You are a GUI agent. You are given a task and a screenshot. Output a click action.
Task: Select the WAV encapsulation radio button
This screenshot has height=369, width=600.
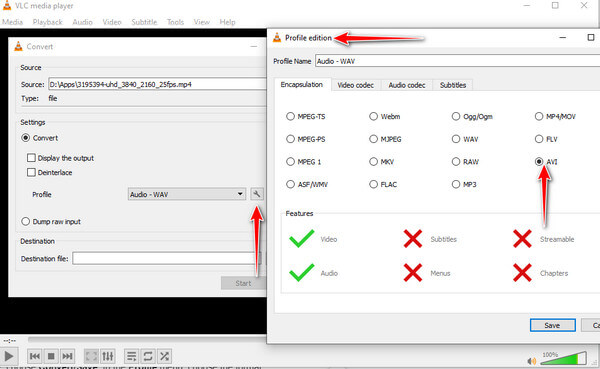coord(456,139)
